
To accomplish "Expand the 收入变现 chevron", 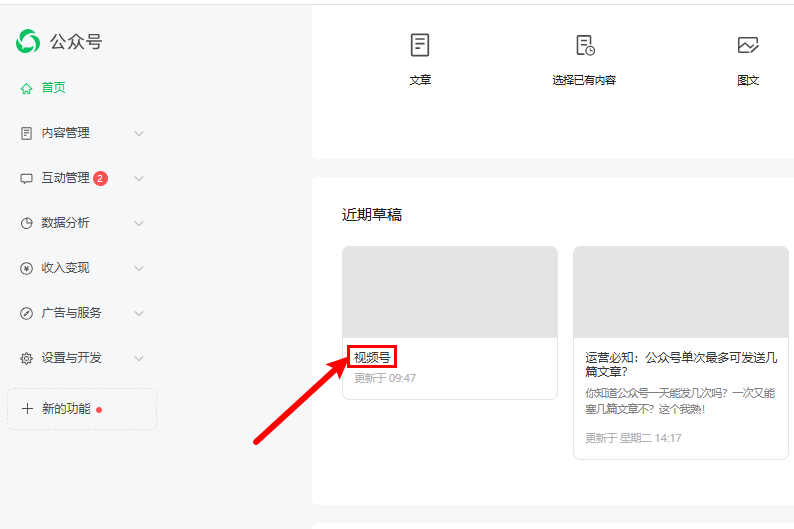I will 139,268.
